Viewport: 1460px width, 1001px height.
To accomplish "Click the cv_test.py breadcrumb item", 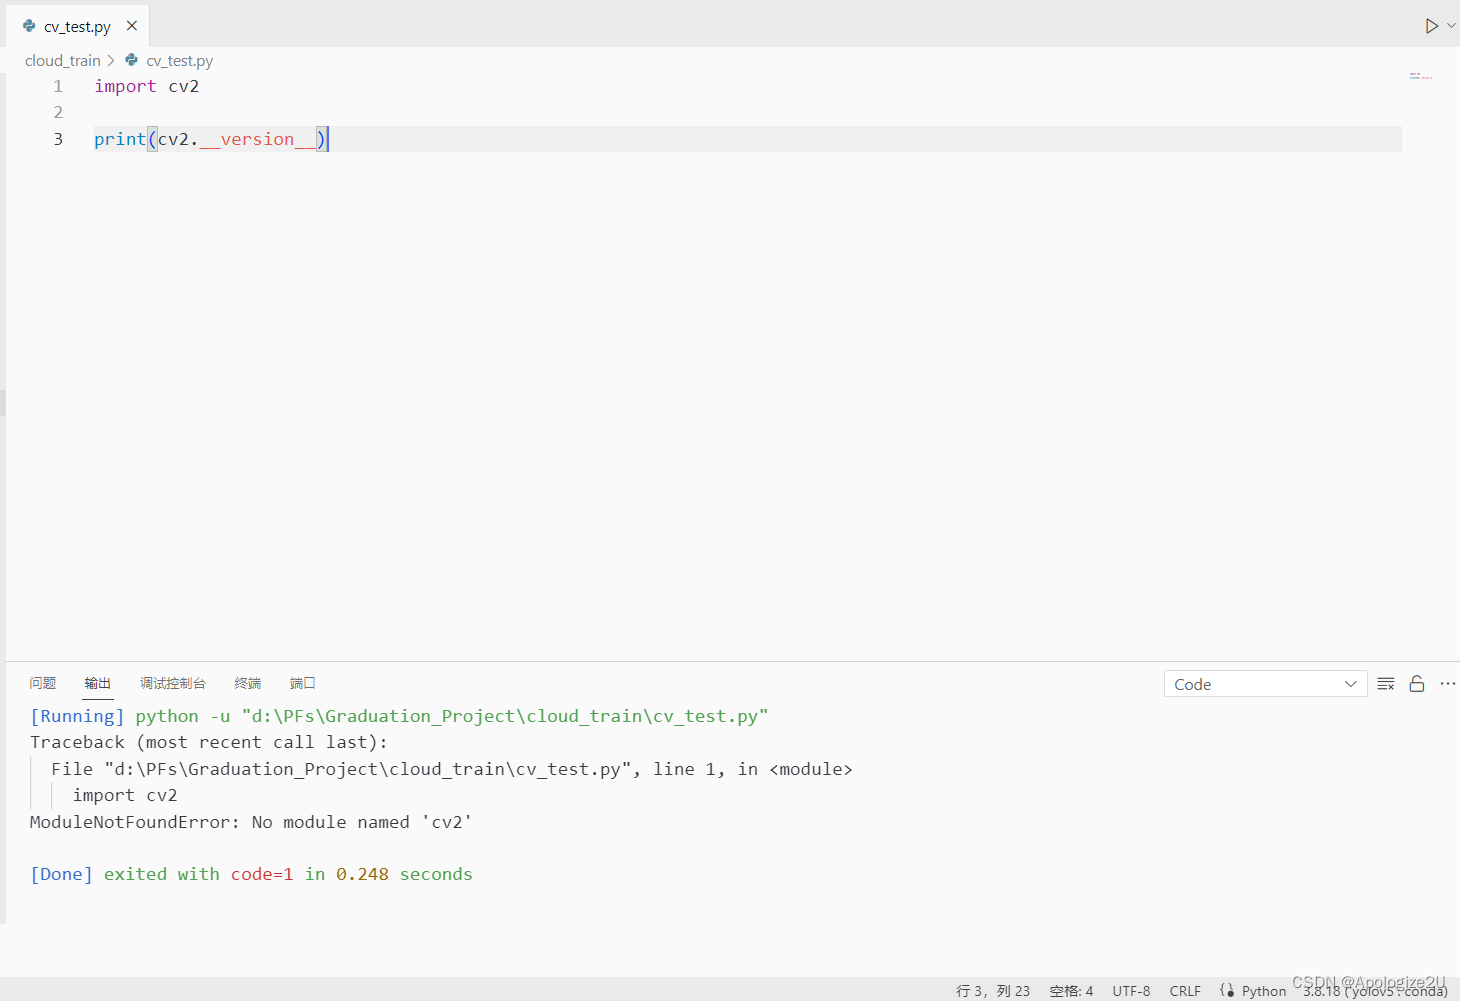I will [x=180, y=61].
